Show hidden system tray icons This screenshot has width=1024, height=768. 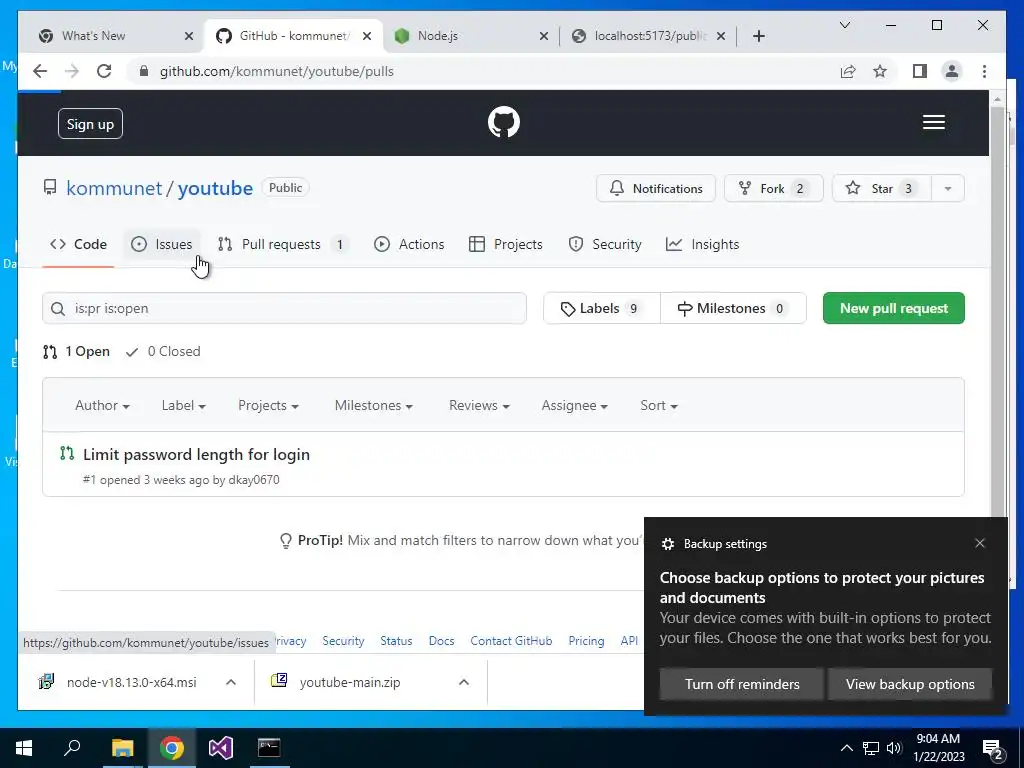coord(846,748)
